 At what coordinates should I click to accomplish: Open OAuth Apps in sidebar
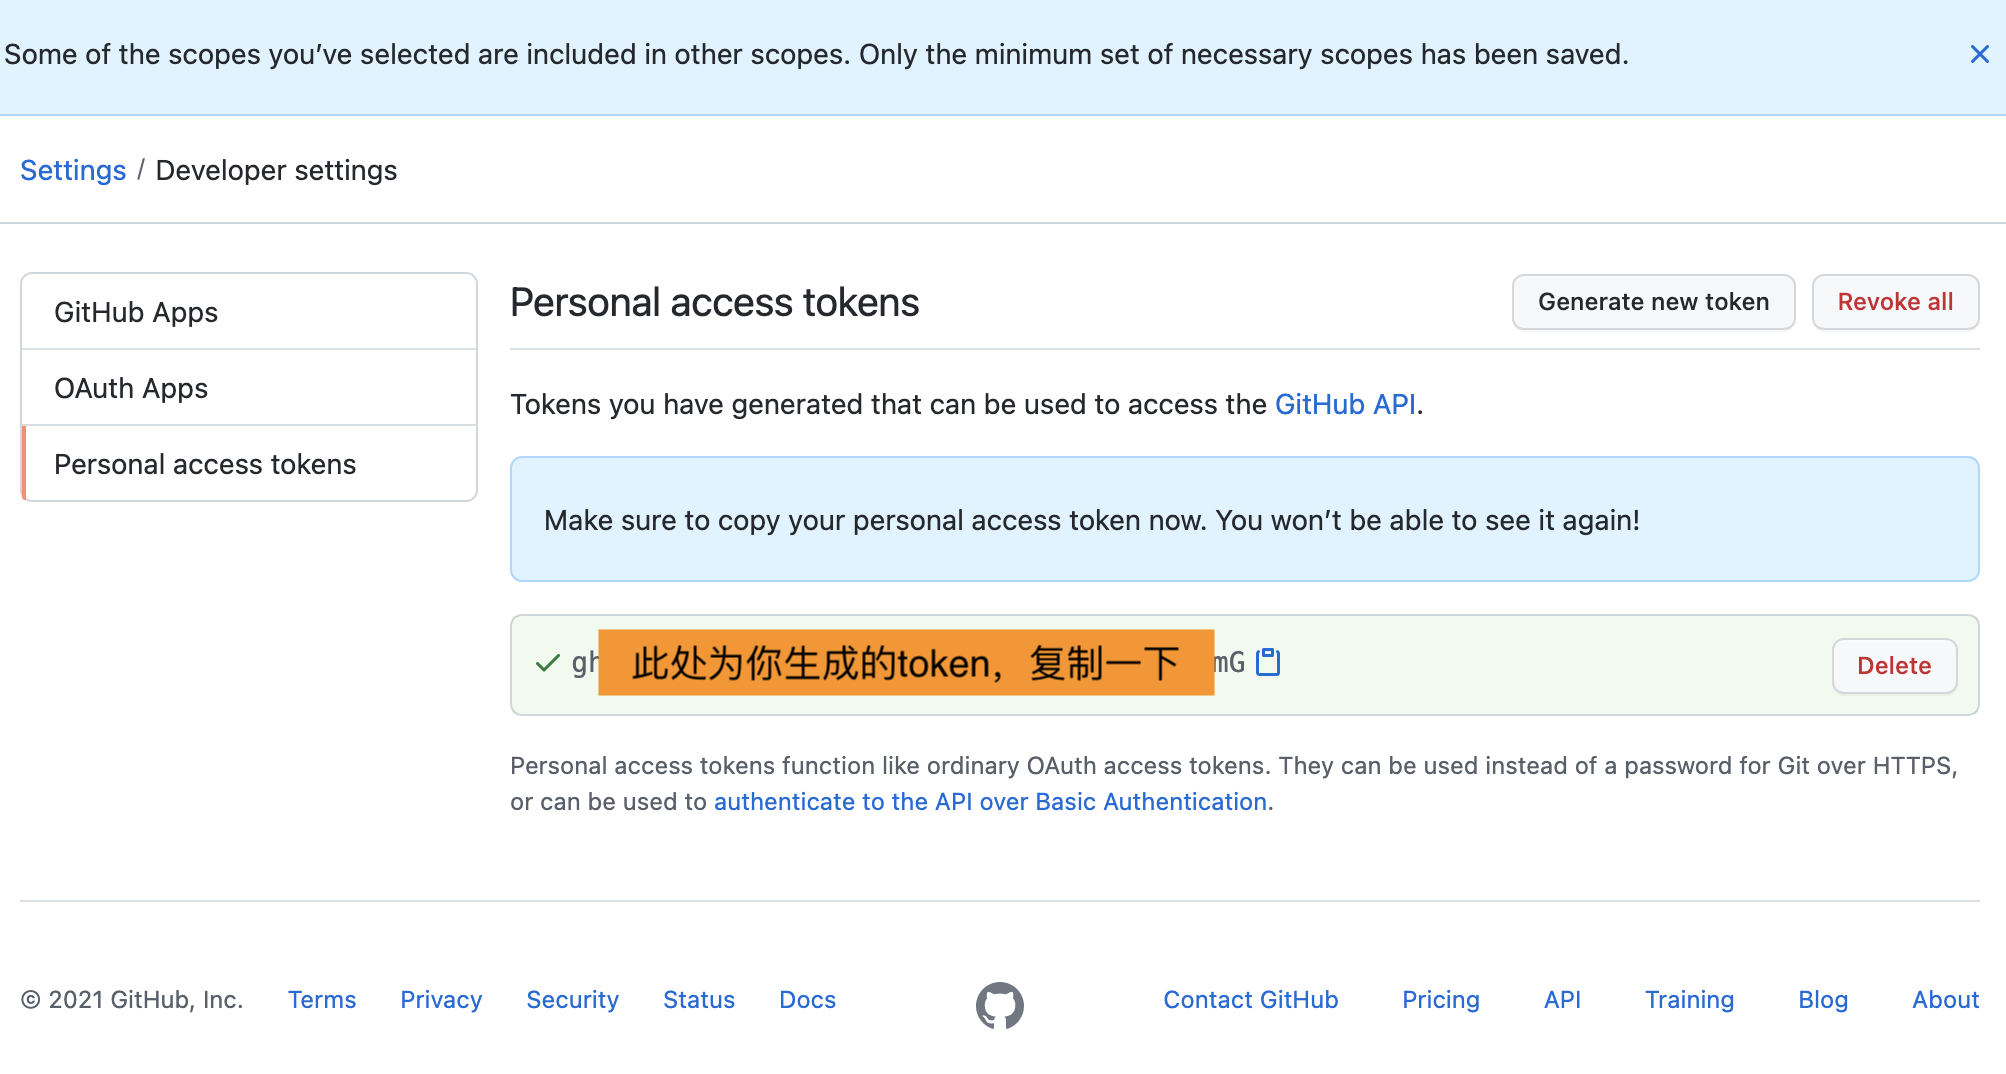point(249,388)
